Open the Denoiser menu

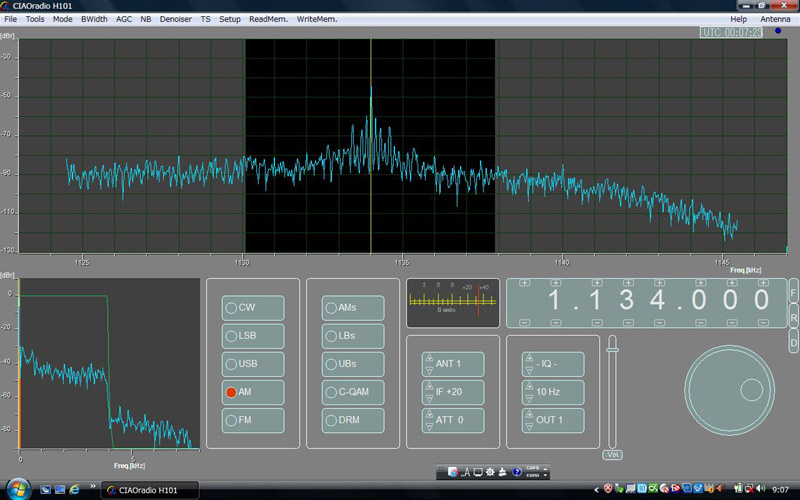pyautogui.click(x=176, y=19)
